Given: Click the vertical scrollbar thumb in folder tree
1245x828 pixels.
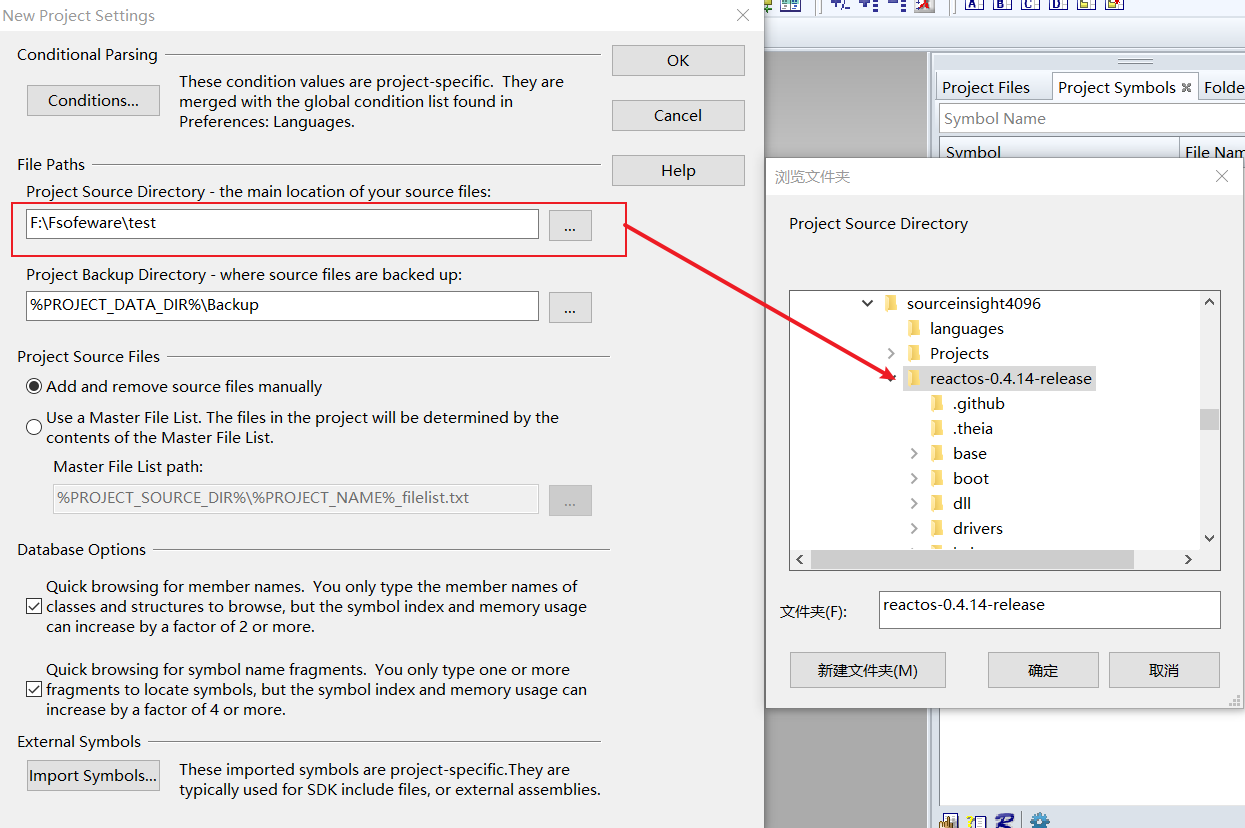Looking at the screenshot, I should coord(1210,419).
